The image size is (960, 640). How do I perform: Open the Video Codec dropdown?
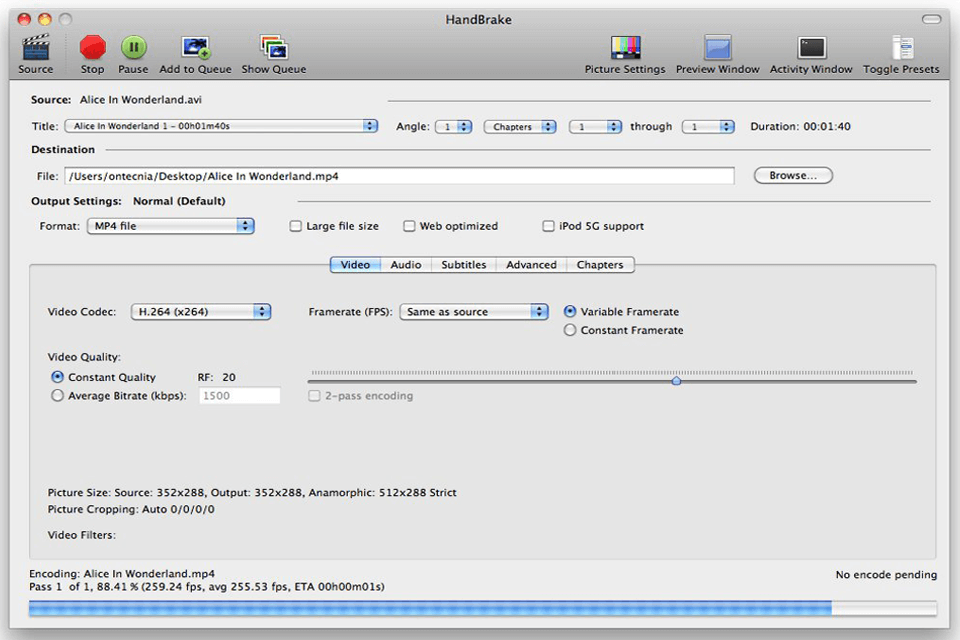click(x=200, y=311)
